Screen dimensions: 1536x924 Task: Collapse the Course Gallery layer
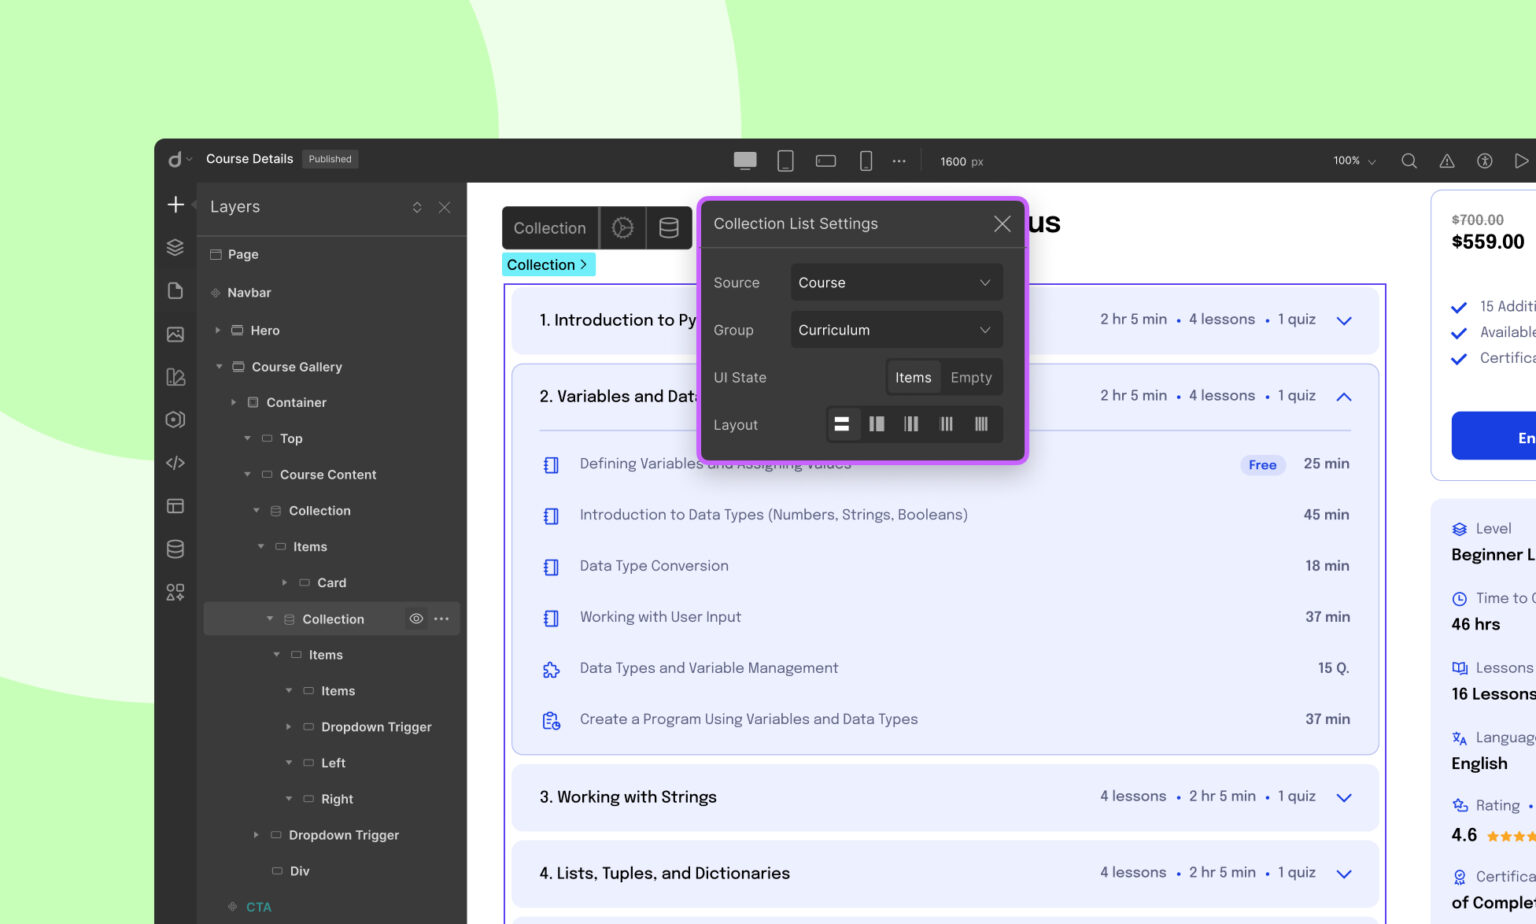click(220, 367)
